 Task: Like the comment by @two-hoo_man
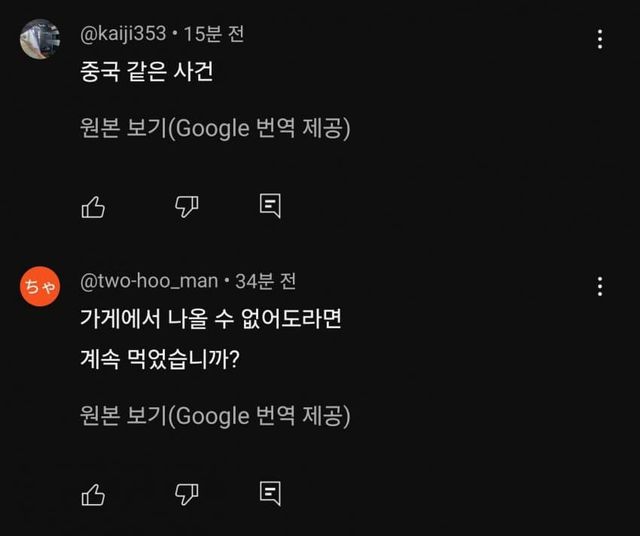pyautogui.click(x=93, y=493)
